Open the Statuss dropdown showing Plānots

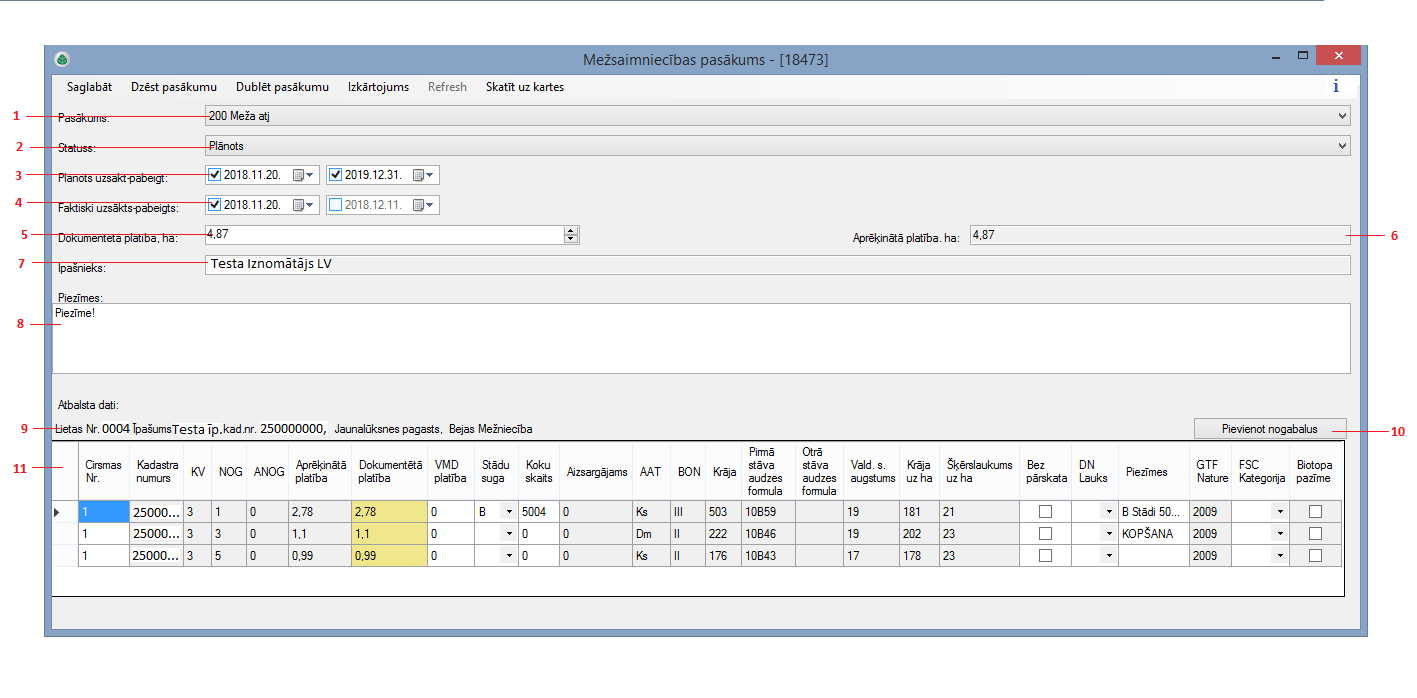pos(1341,146)
